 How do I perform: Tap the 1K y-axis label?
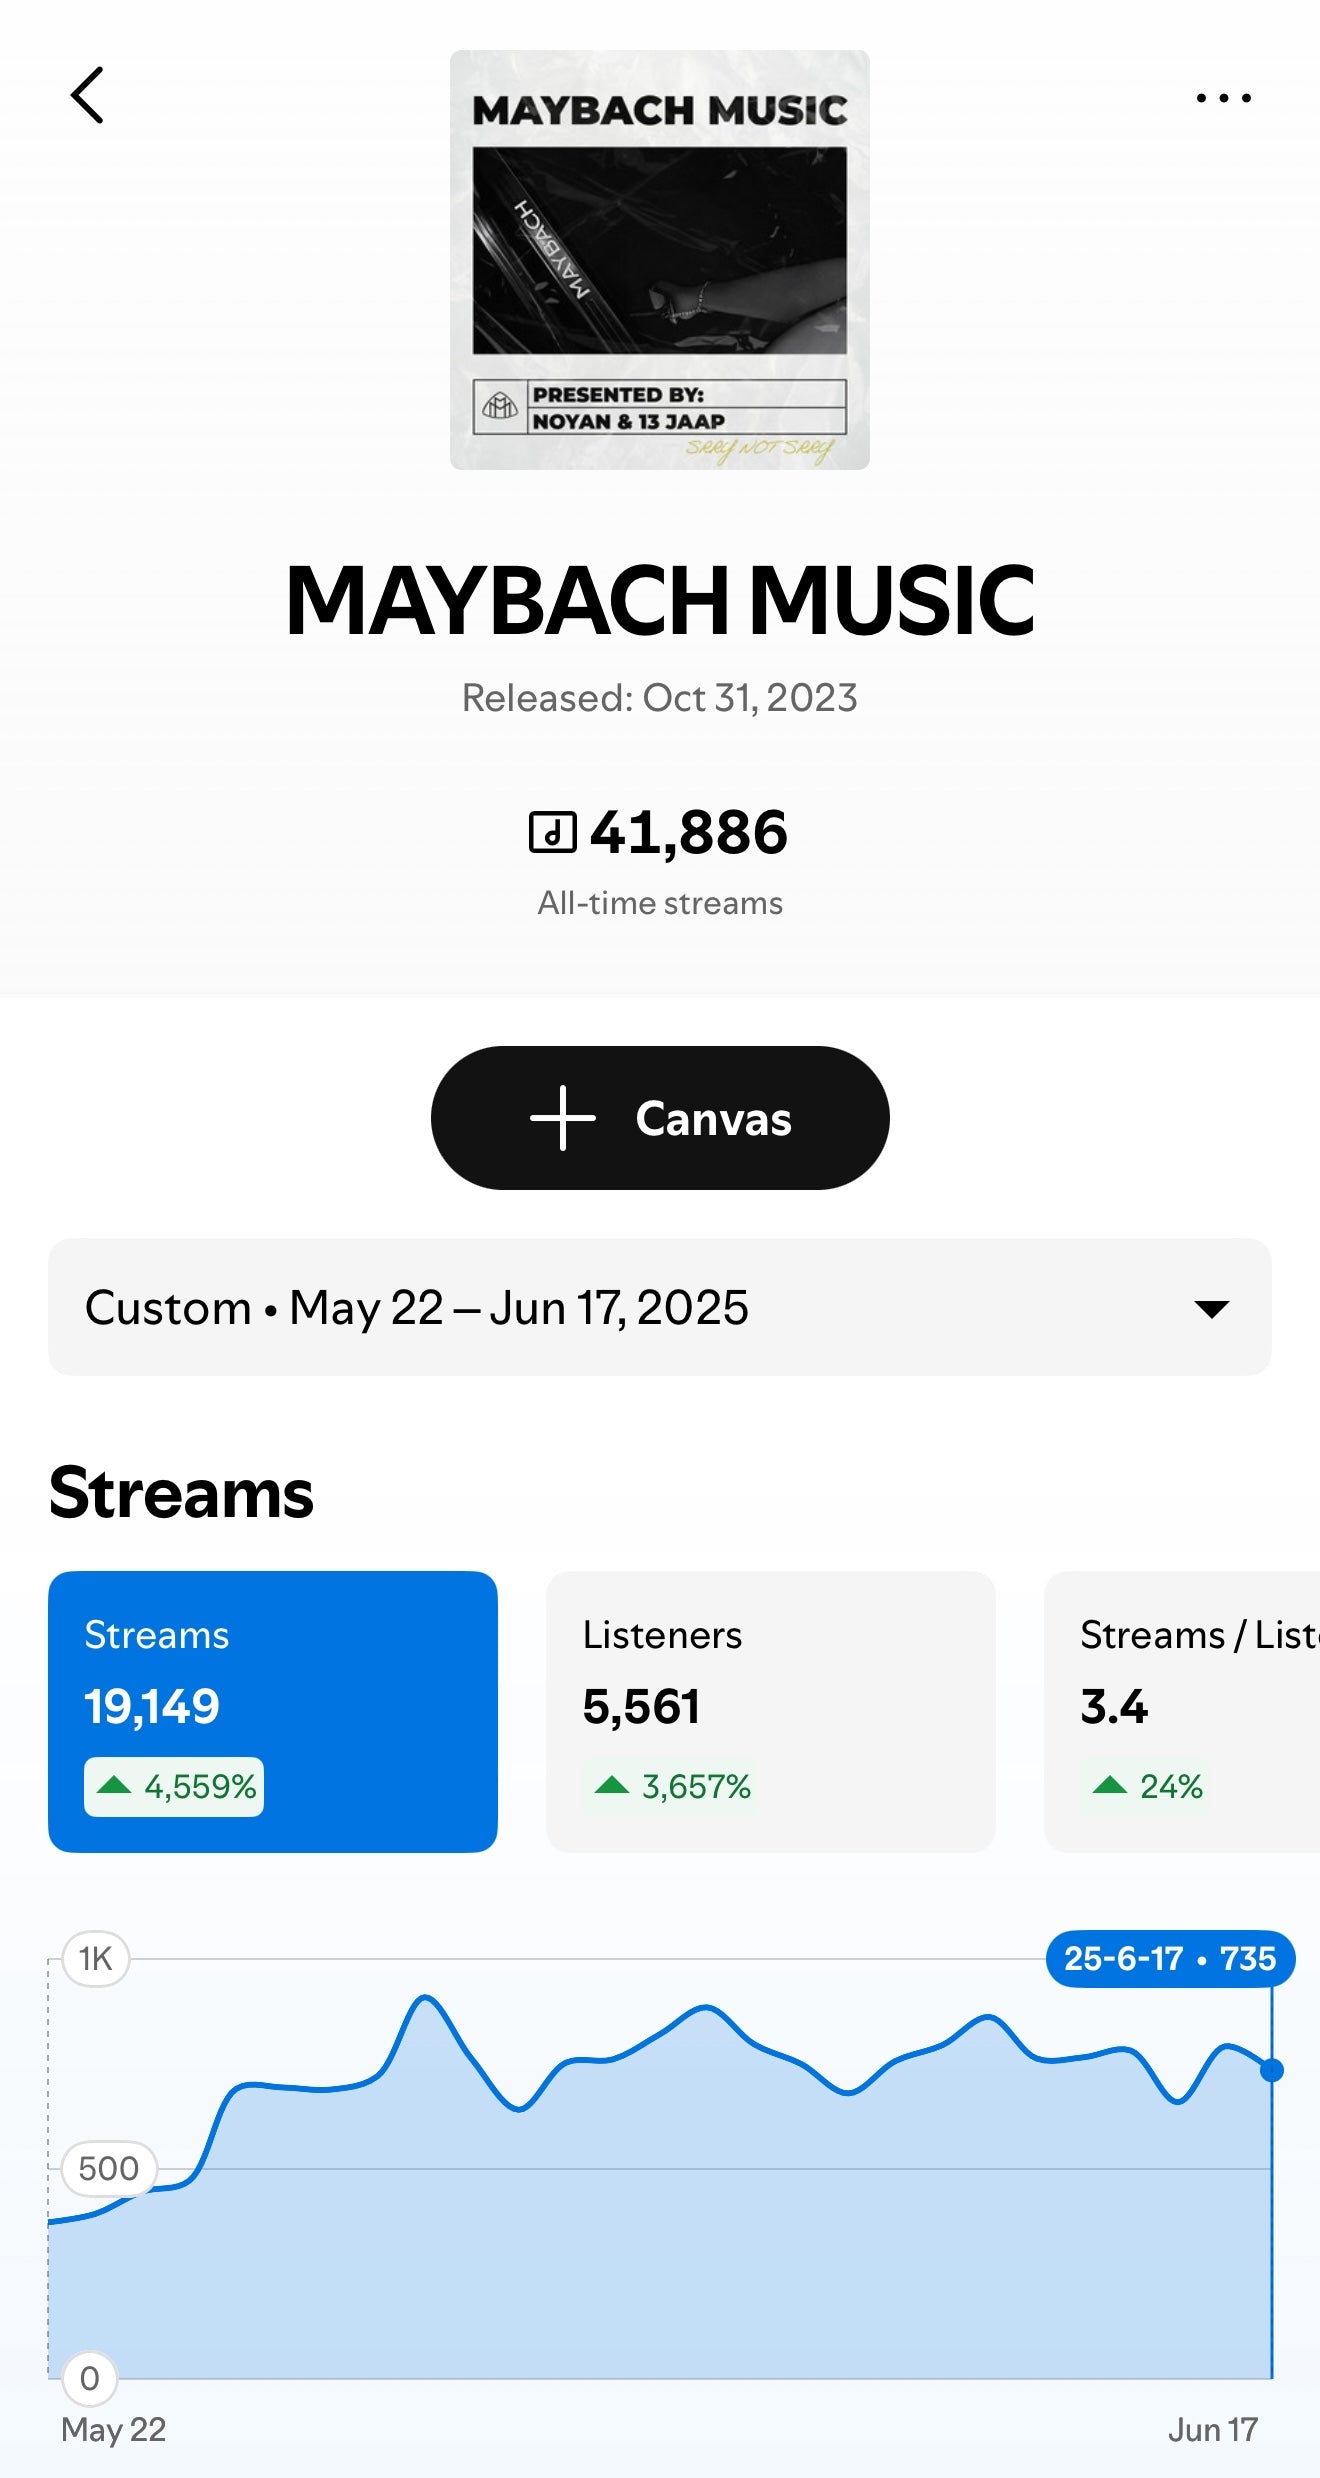tap(95, 1958)
